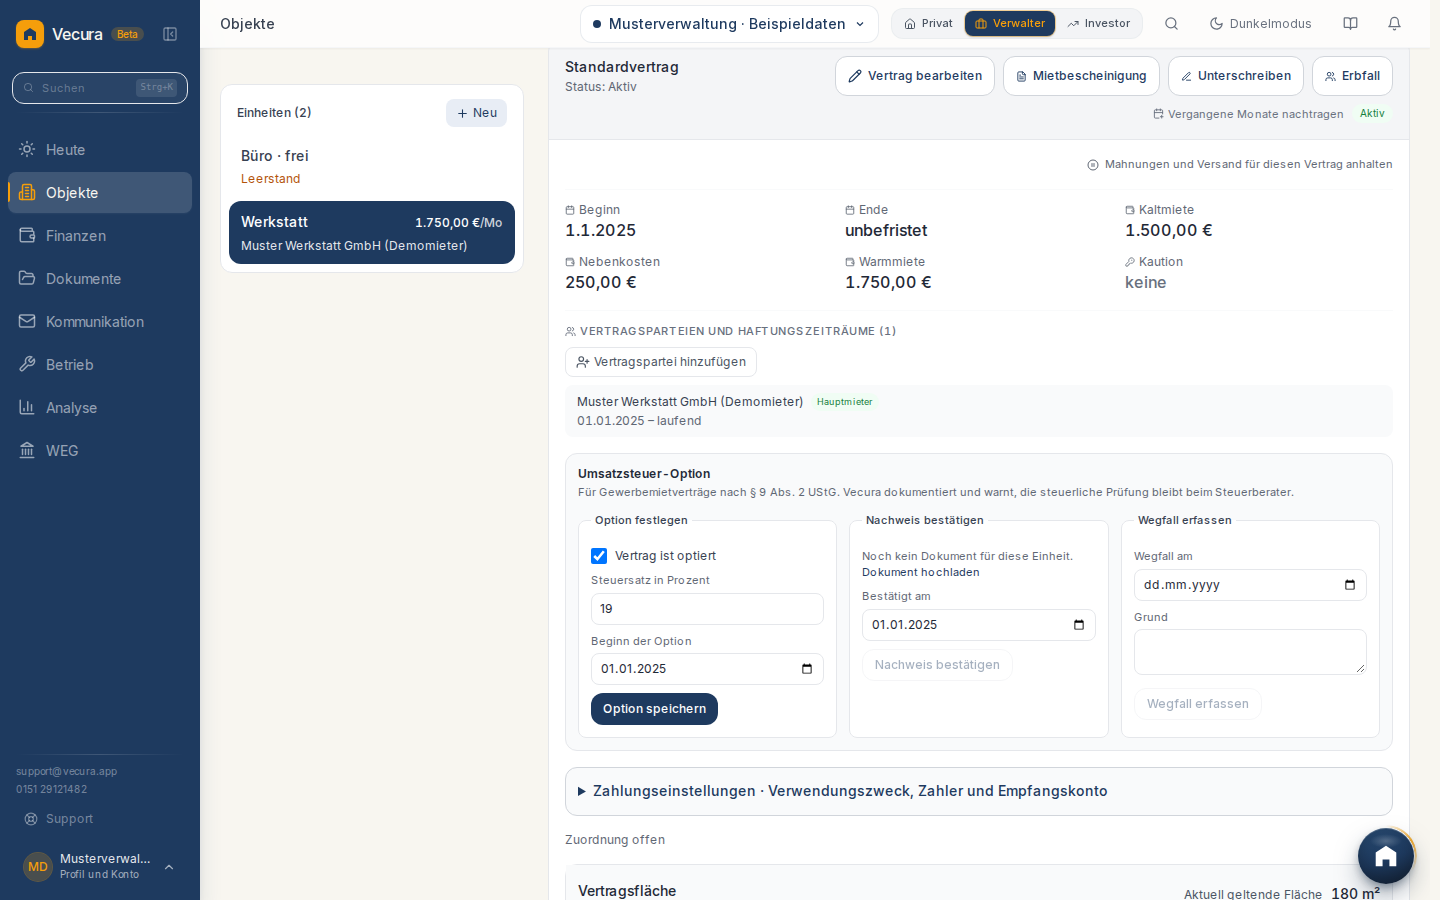Viewport: 1440px width, 900px height.
Task: Open Objekte section
Action: tap(100, 193)
